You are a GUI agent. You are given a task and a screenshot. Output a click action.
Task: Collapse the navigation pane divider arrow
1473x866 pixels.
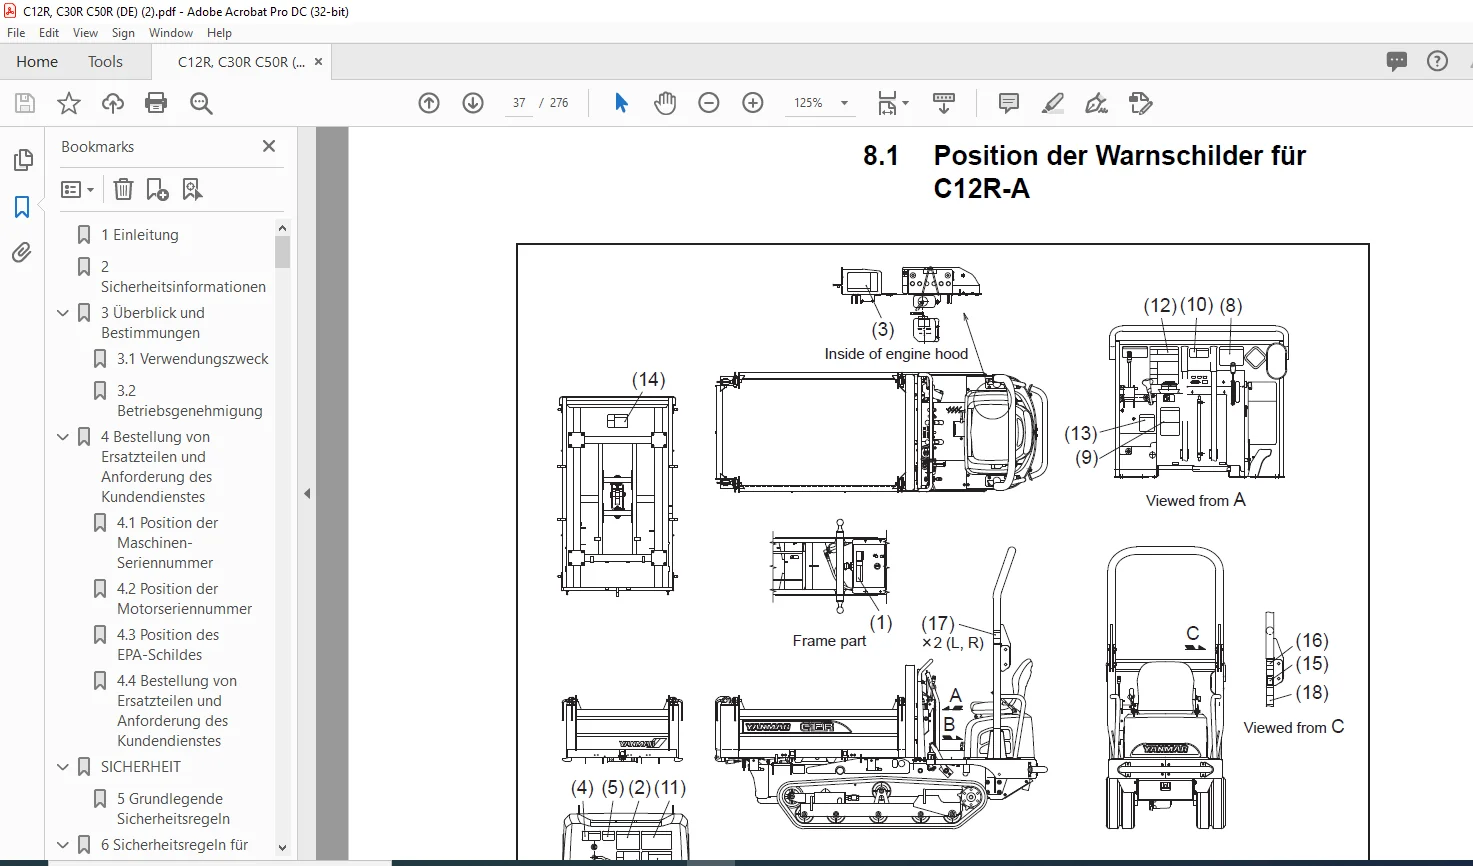tap(307, 493)
